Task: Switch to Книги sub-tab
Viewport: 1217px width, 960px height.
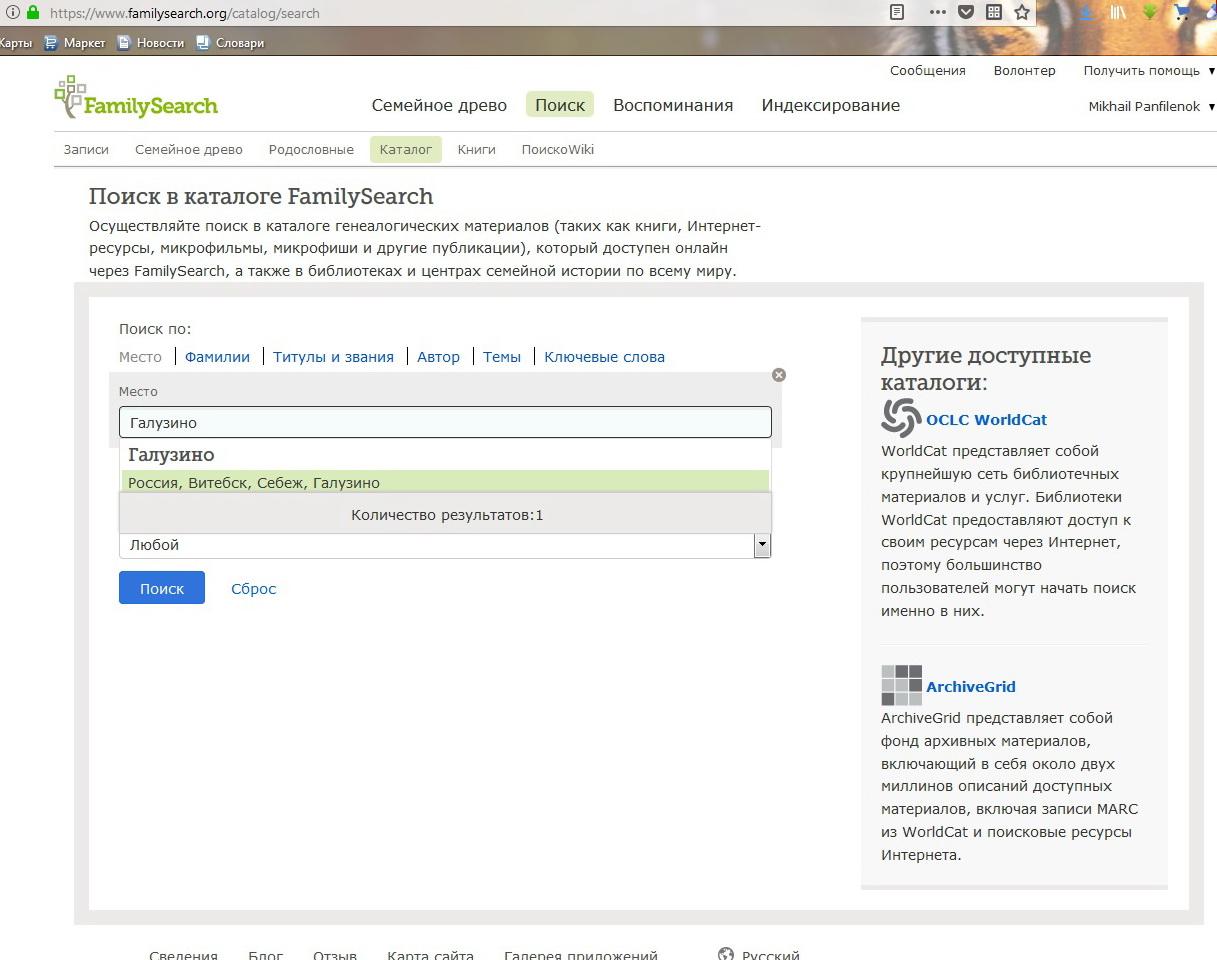Action: (477, 149)
